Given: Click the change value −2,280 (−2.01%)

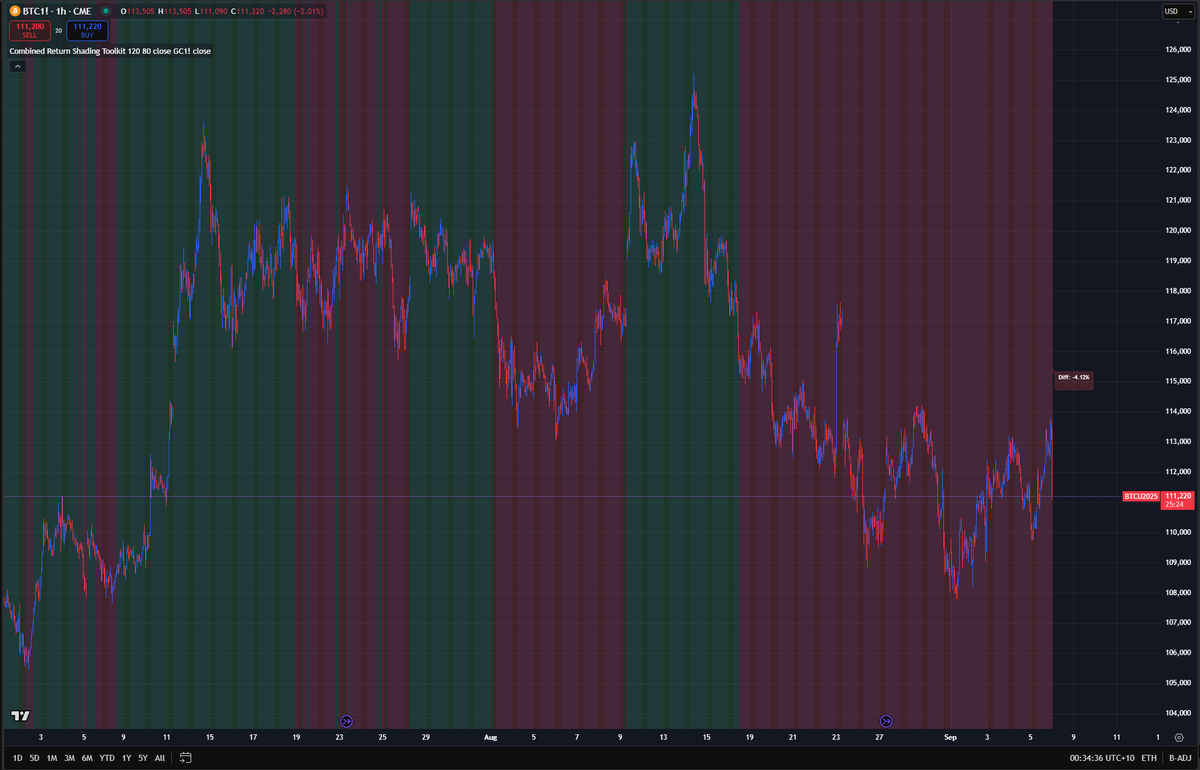Looking at the screenshot, I should (x=296, y=11).
